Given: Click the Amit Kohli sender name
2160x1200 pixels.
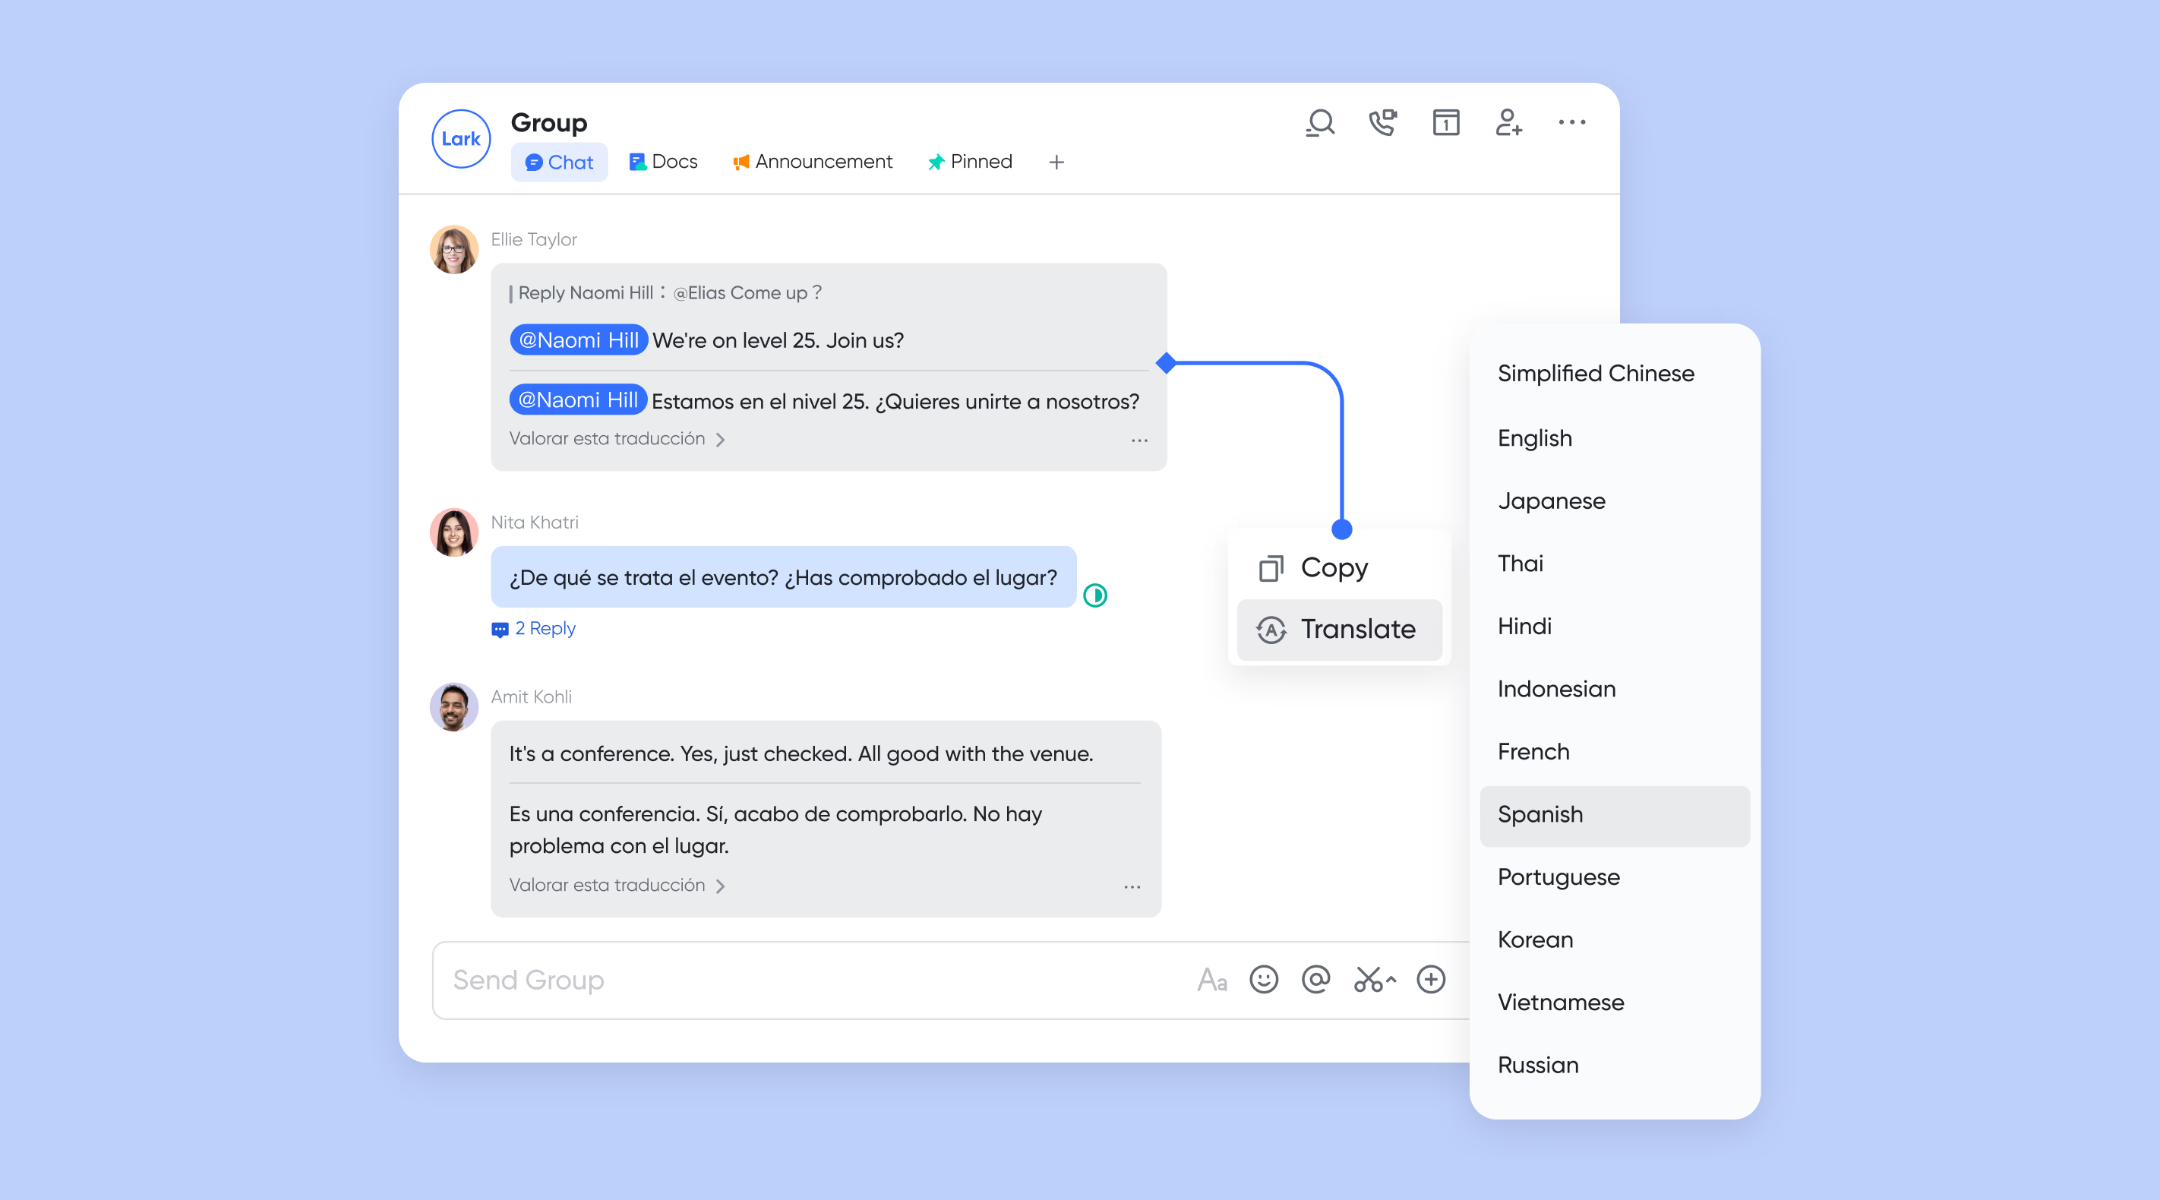Looking at the screenshot, I should (531, 697).
